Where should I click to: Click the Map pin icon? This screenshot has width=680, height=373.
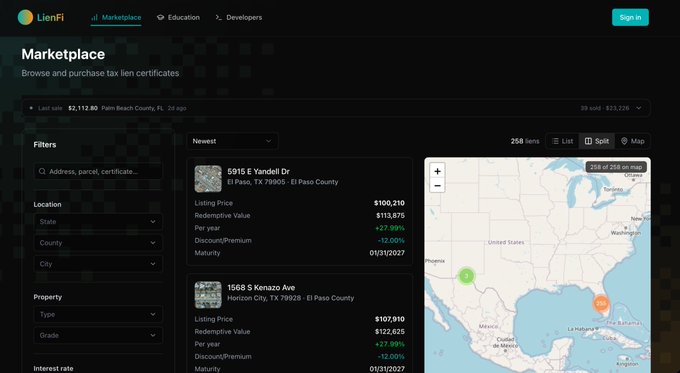point(624,141)
